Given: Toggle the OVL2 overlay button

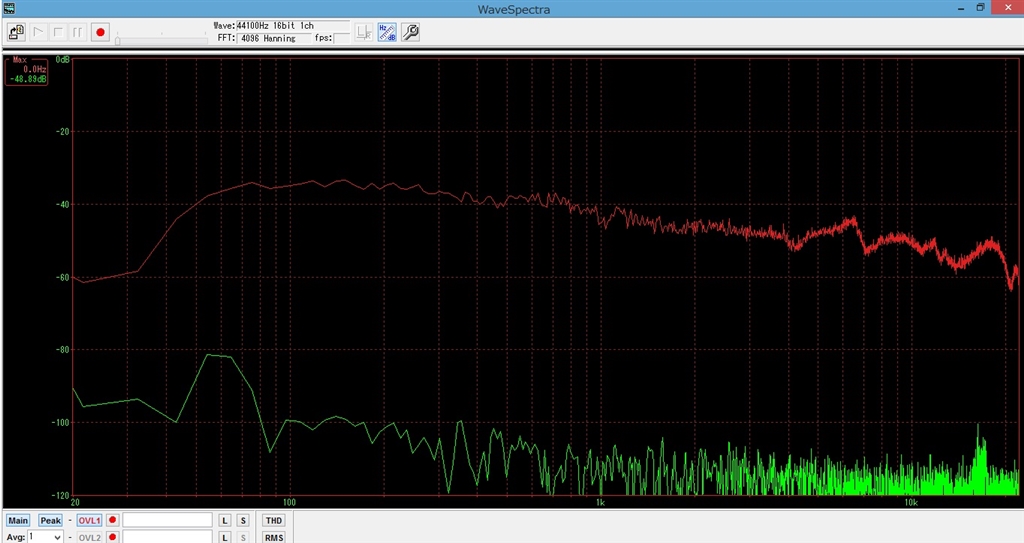Looking at the screenshot, I should coord(89,537).
